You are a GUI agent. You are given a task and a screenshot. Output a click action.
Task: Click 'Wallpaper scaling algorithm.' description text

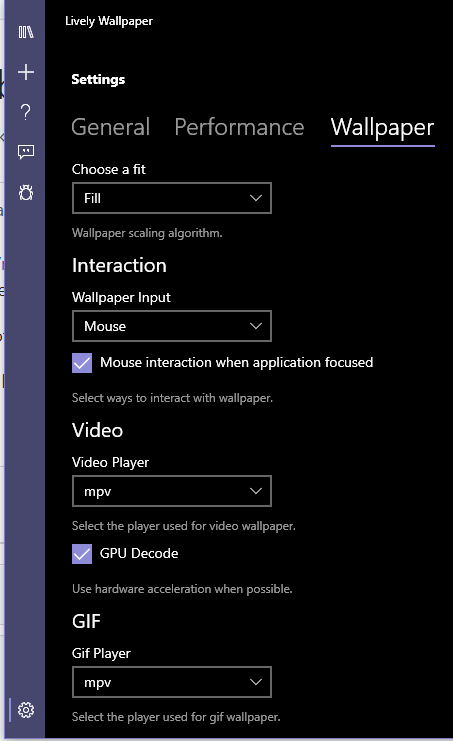coord(147,233)
